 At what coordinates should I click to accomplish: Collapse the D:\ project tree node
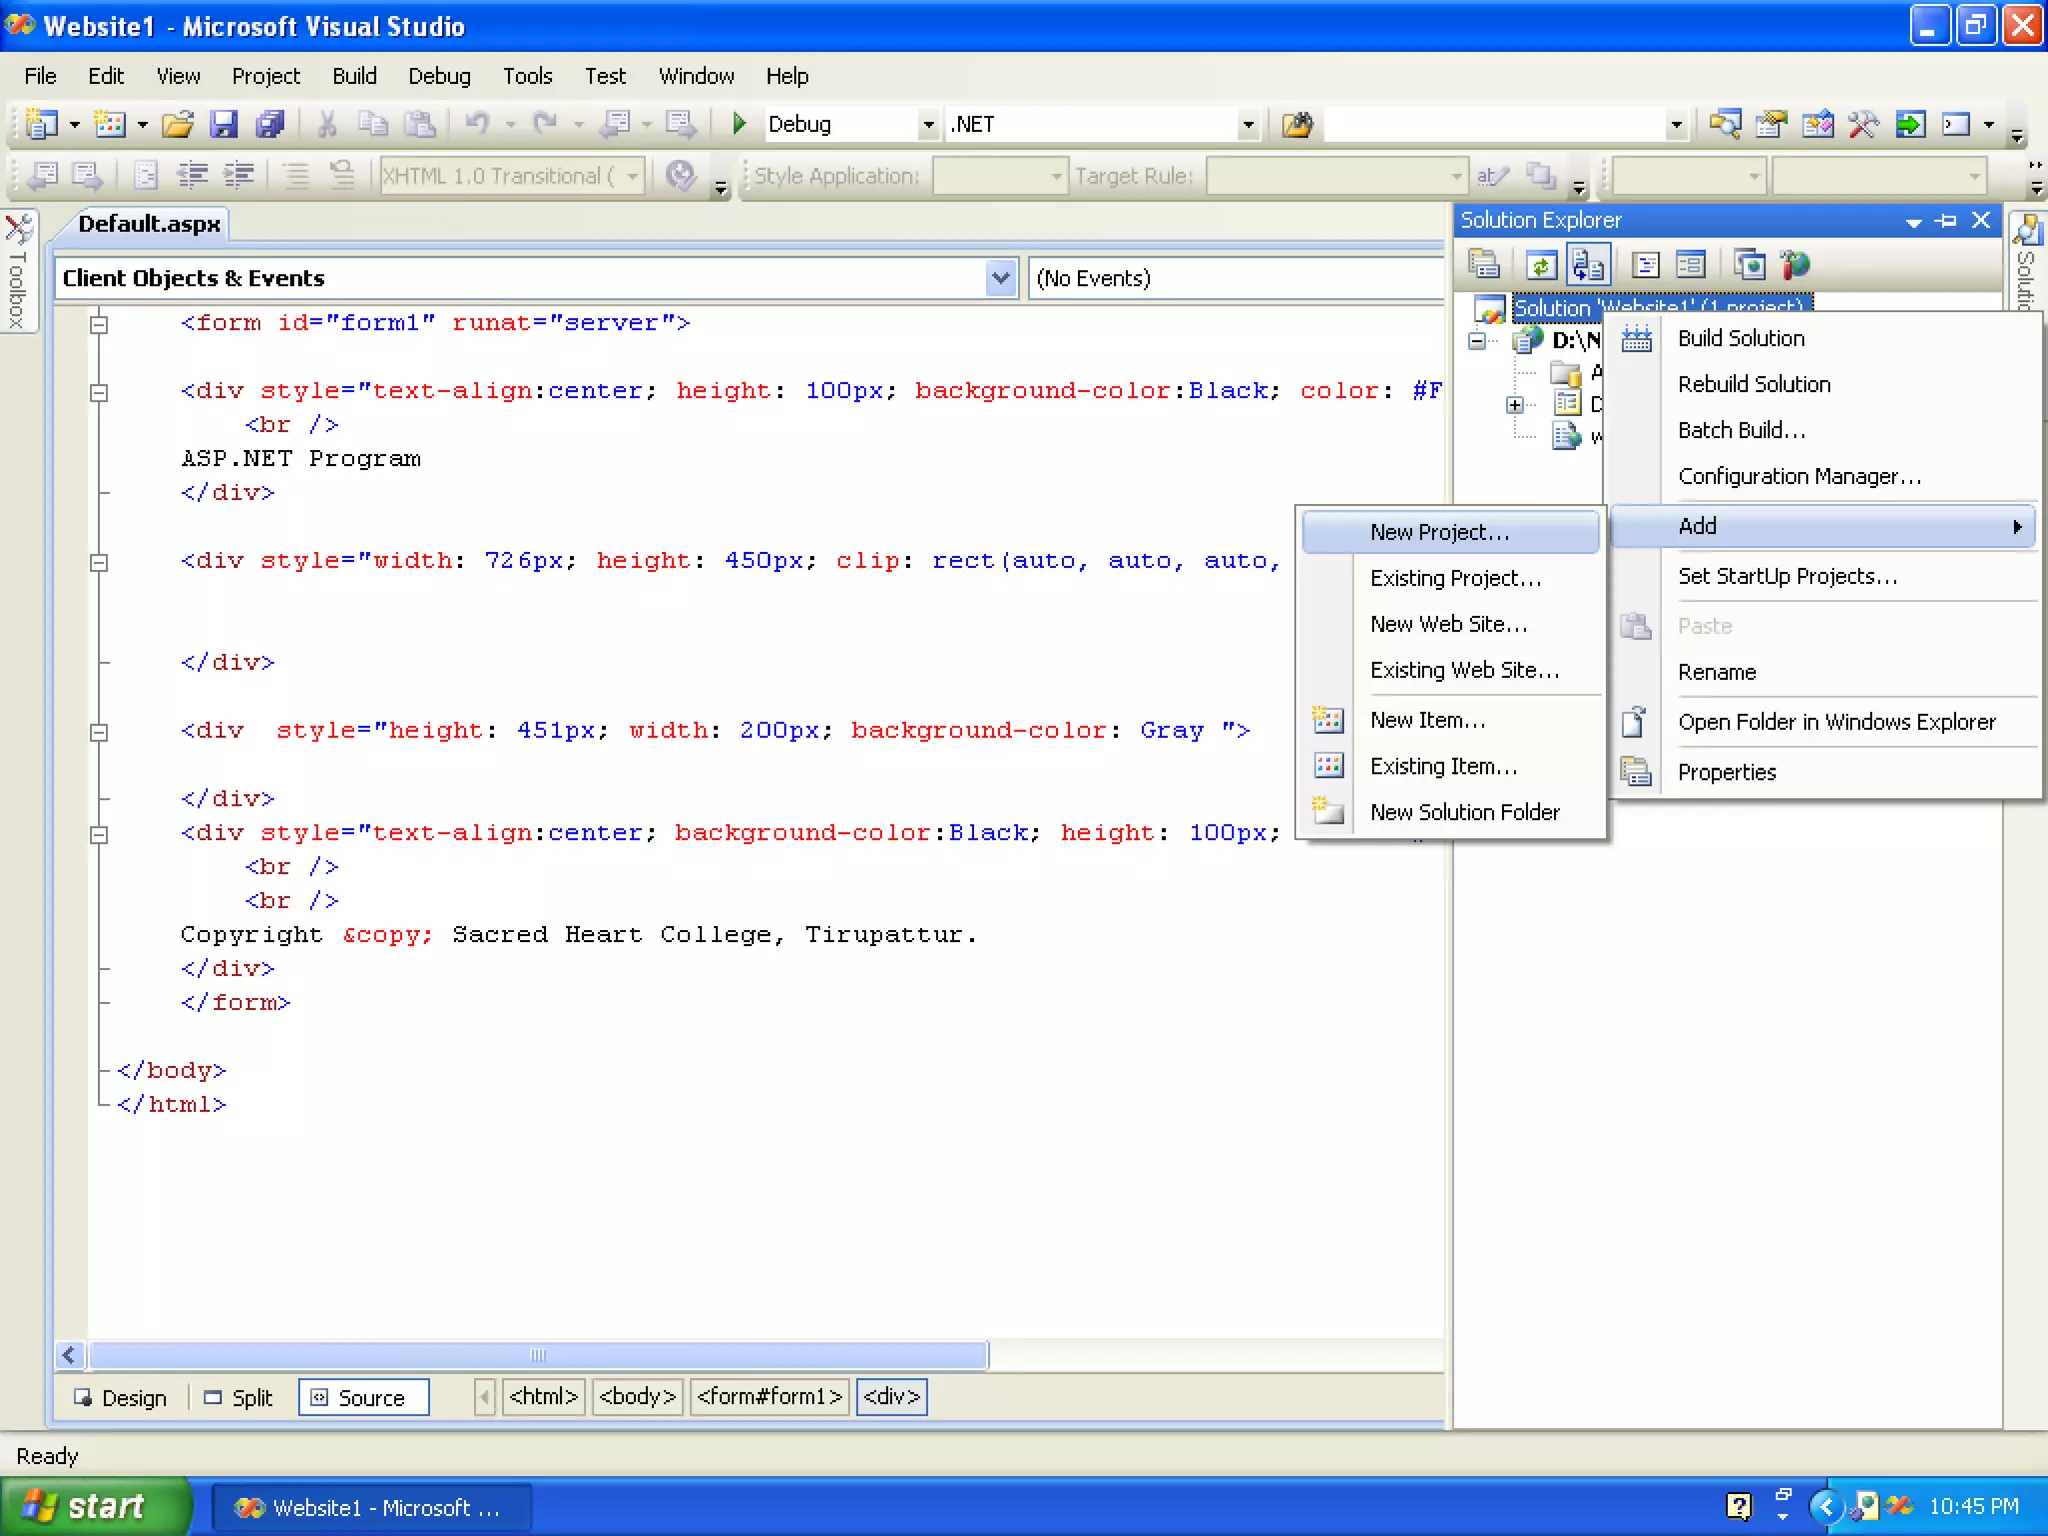coord(1477,341)
